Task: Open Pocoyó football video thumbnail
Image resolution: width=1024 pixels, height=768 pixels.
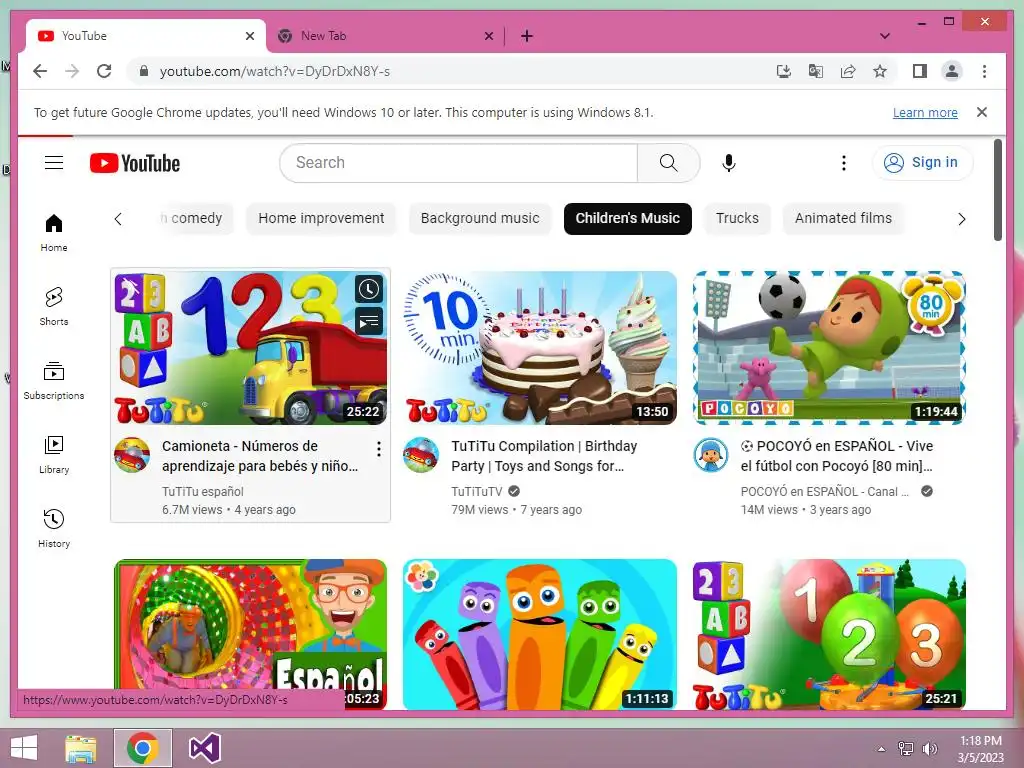Action: (x=829, y=347)
